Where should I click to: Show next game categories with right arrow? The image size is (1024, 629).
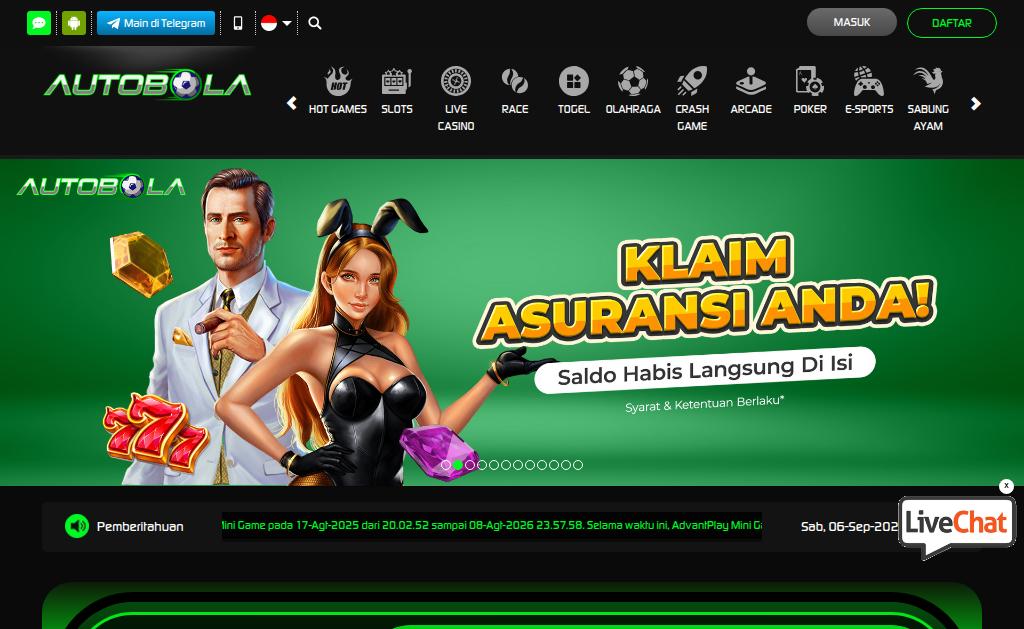(x=976, y=103)
